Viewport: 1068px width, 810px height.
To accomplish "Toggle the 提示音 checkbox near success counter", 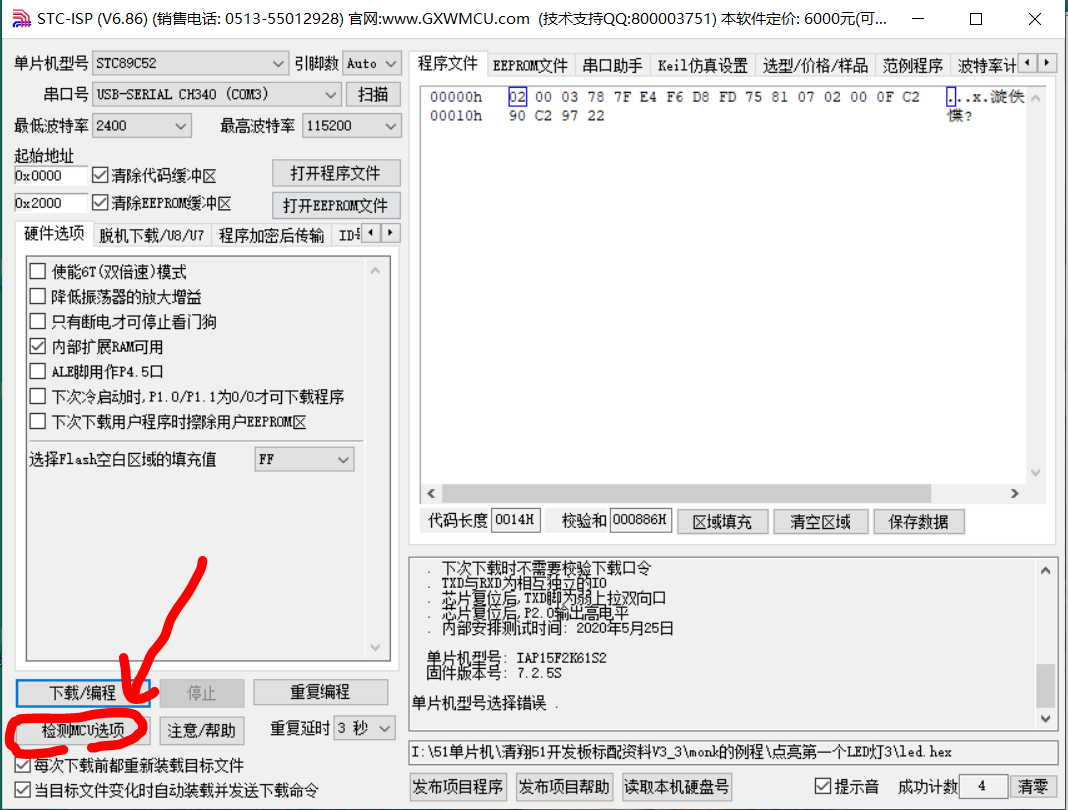I will tap(823, 786).
